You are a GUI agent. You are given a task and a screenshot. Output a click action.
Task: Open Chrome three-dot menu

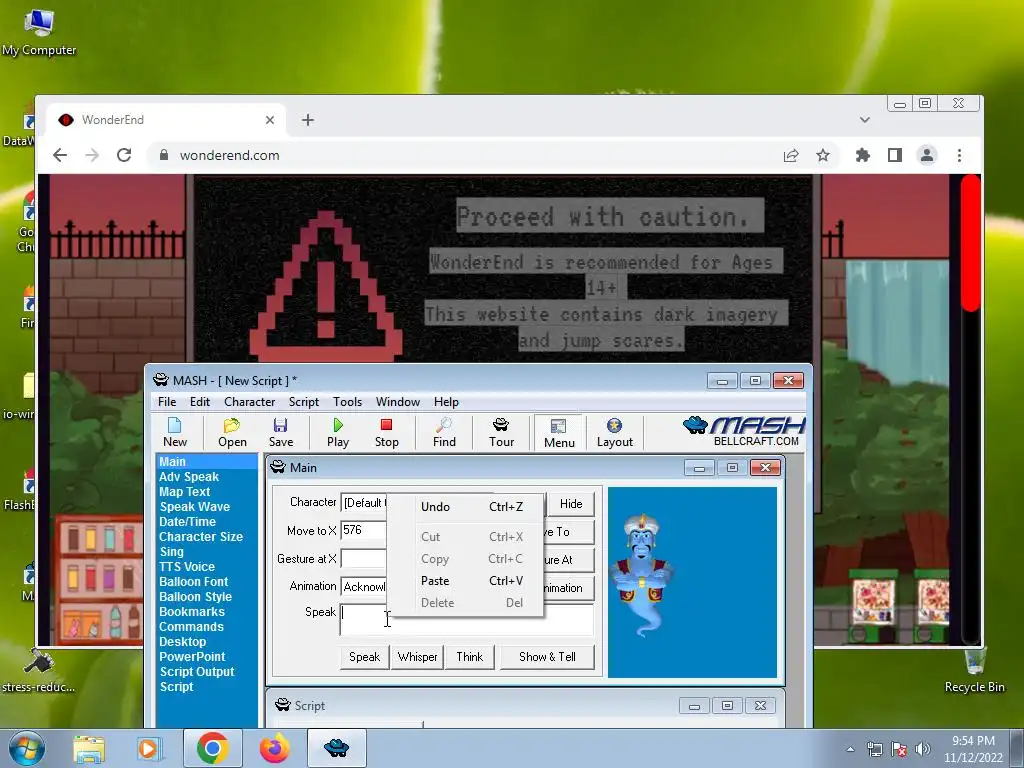pos(959,155)
